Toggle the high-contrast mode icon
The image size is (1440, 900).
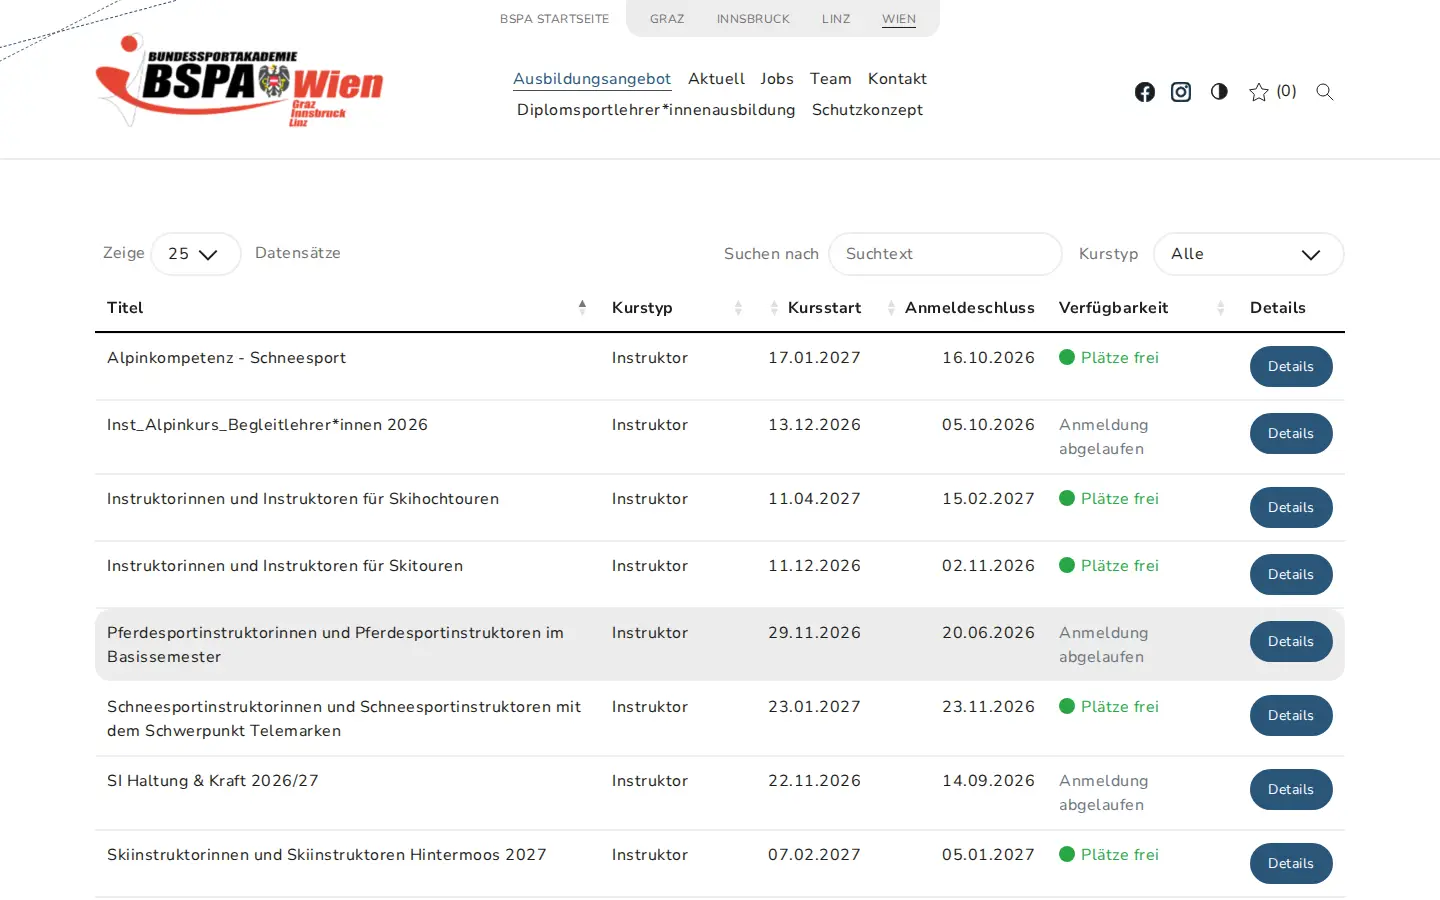click(x=1219, y=91)
